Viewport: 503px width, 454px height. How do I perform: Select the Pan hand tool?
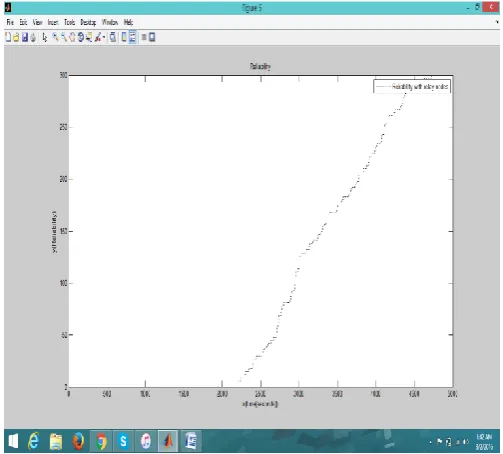tap(72, 37)
